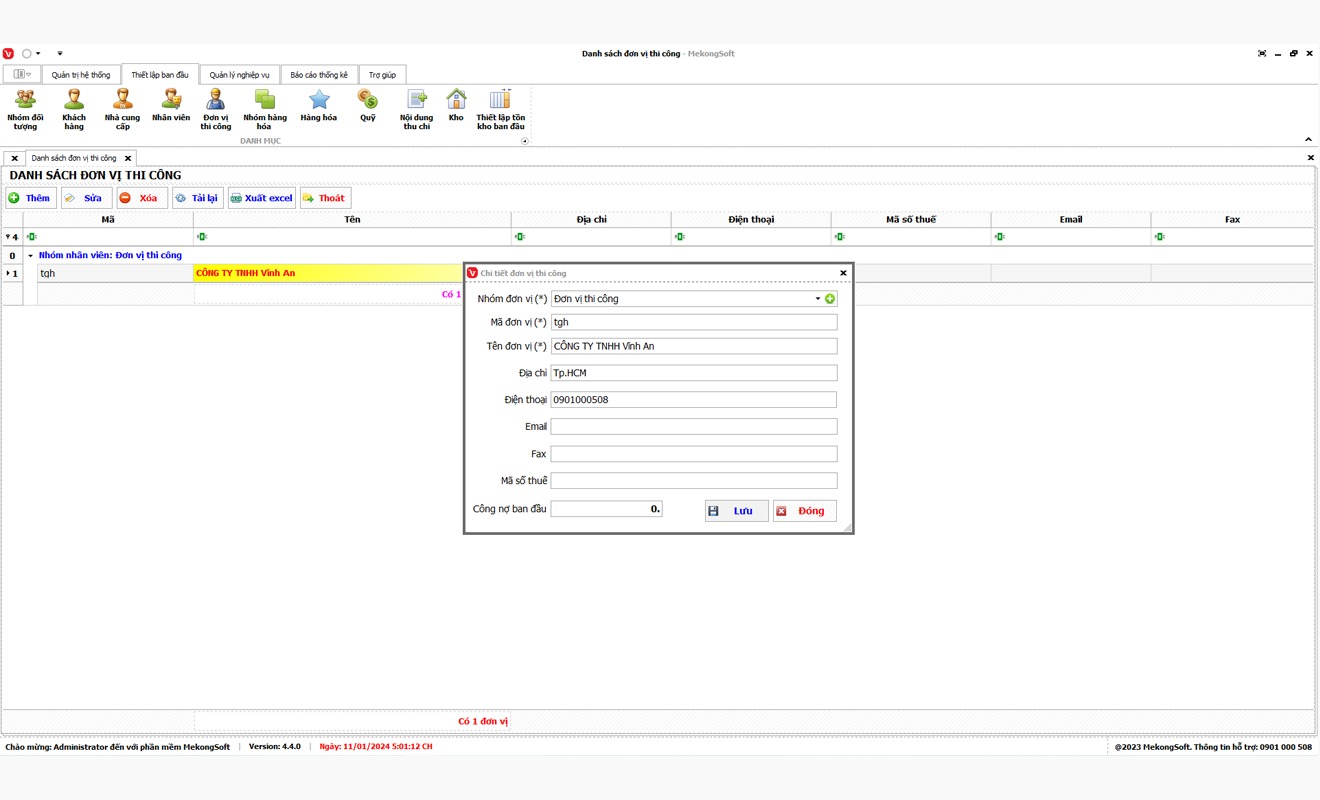Screen dimensions: 1320x800
Task: Collapse the ribbon with the chevron
Action: (1308, 140)
